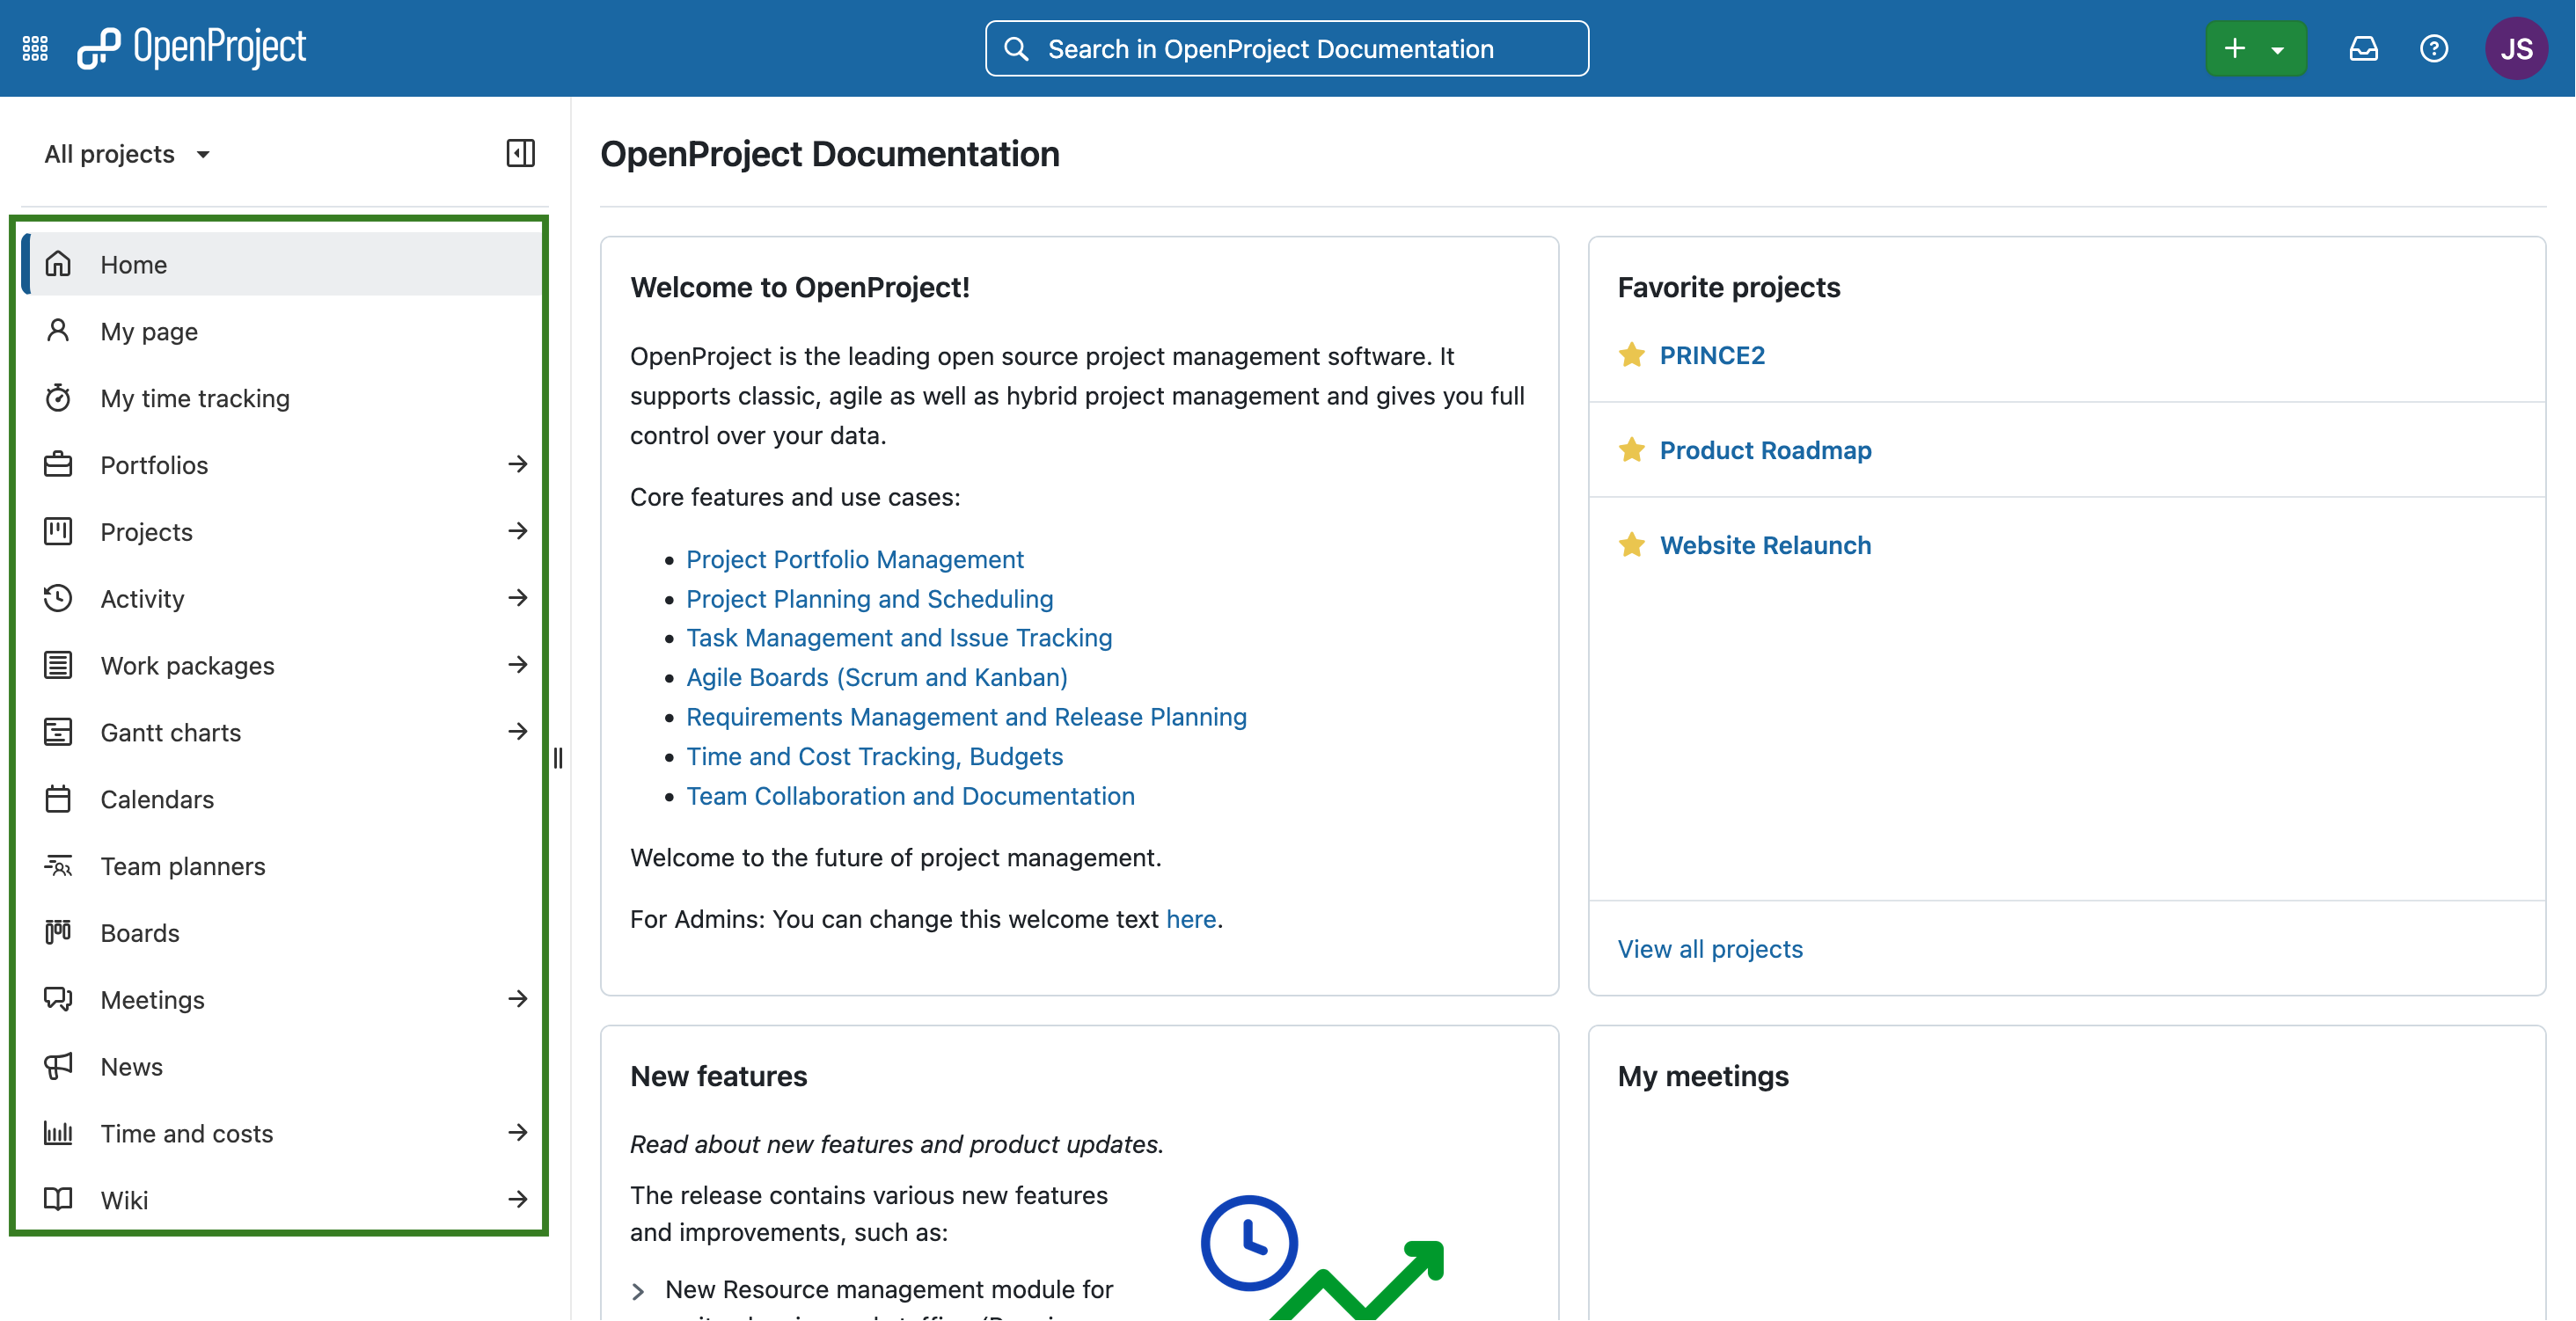Click View all projects link
The height and width of the screenshot is (1321, 2576).
tap(1710, 949)
